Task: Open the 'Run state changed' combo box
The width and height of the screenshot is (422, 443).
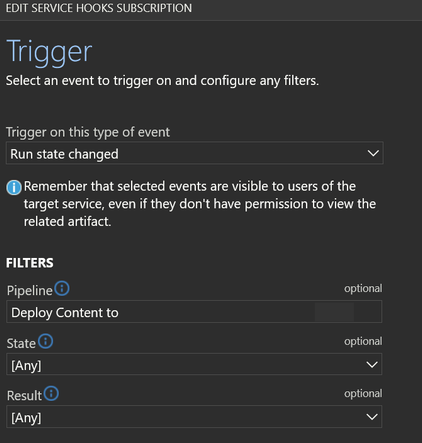Action: [195, 153]
